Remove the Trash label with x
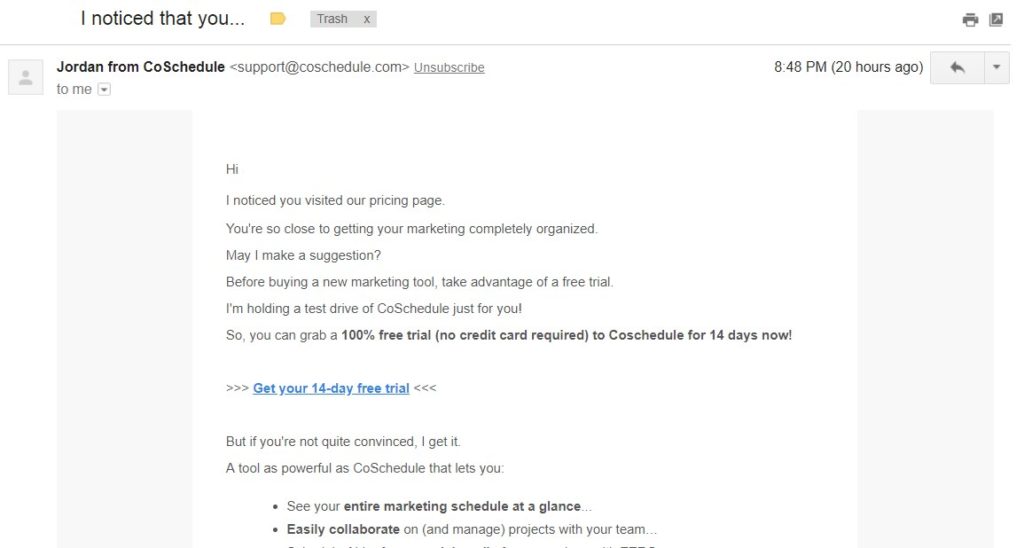This screenshot has width=1024, height=548. [x=367, y=20]
